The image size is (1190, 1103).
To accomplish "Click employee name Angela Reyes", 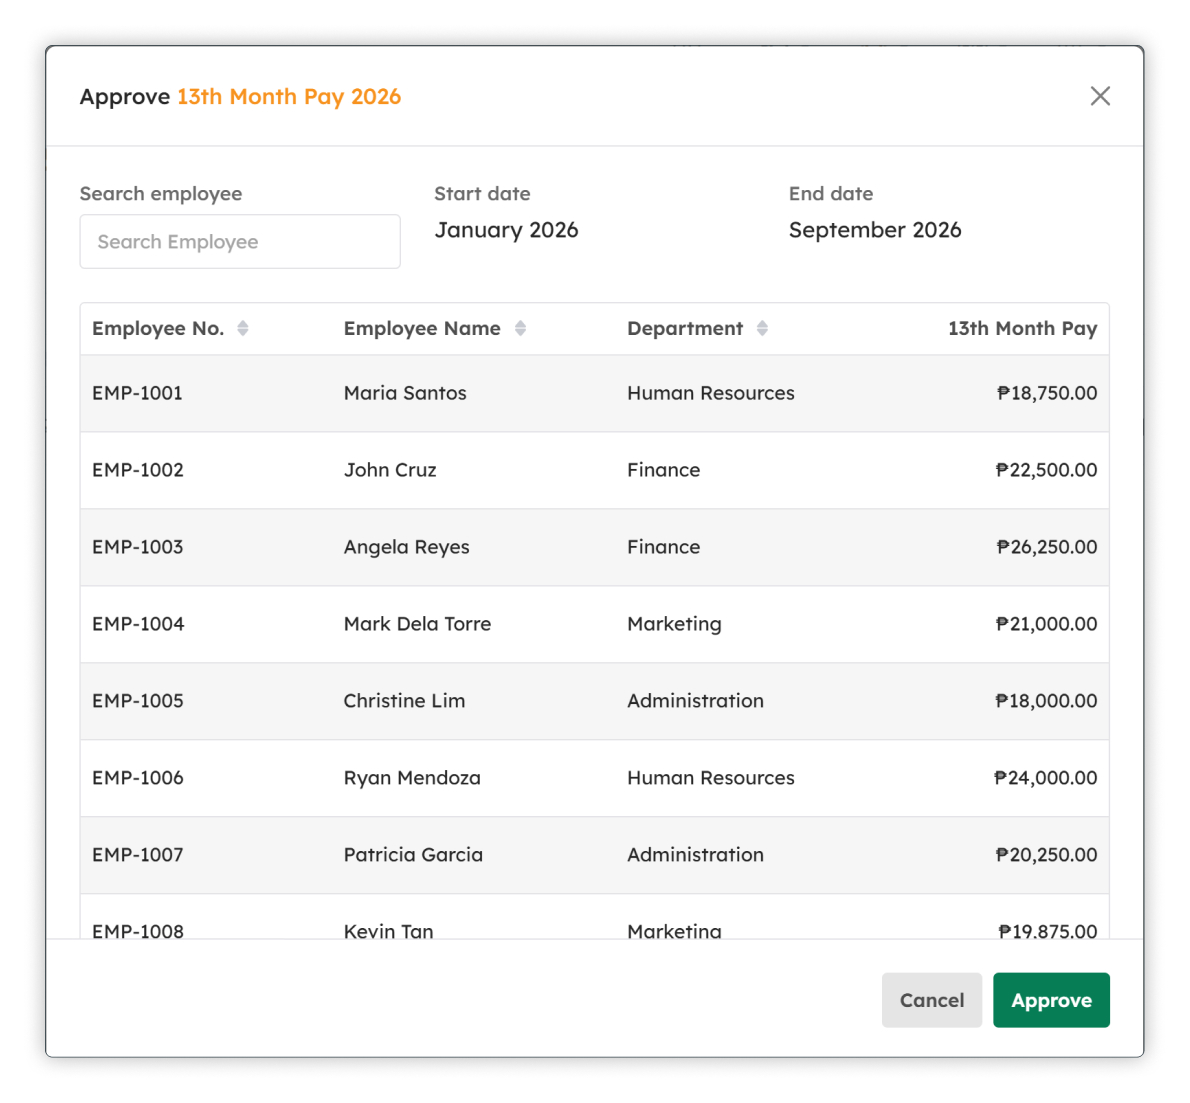I will pyautogui.click(x=407, y=547).
